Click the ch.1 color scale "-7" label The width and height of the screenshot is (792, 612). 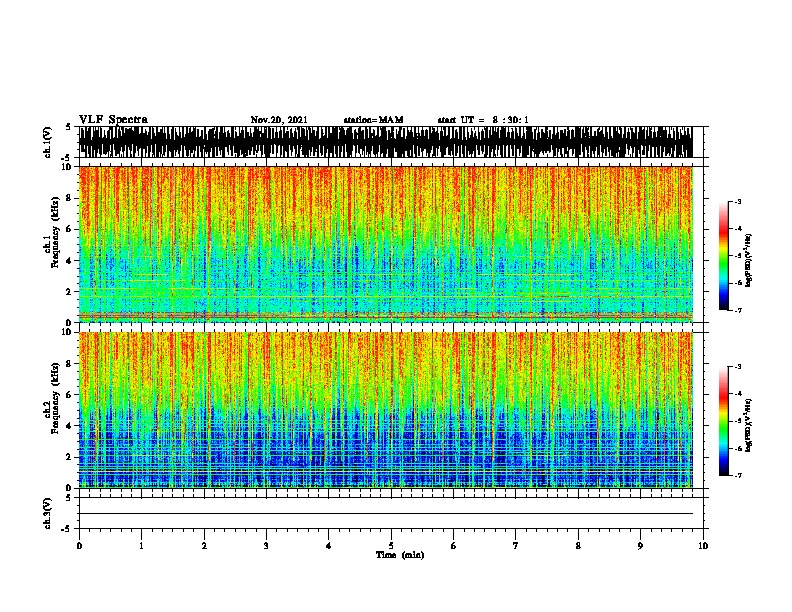[x=738, y=310]
